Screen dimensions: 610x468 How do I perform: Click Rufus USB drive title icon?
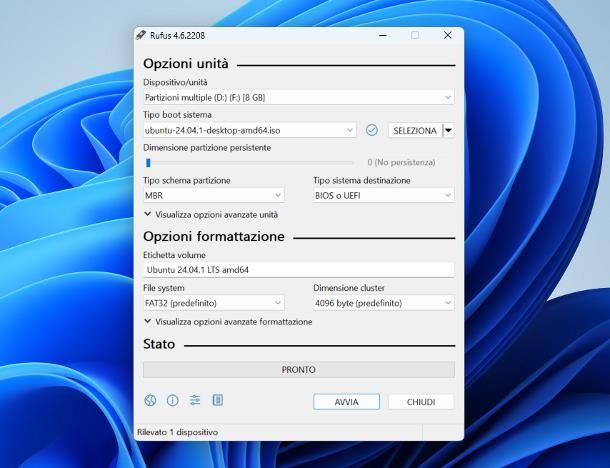coord(141,35)
